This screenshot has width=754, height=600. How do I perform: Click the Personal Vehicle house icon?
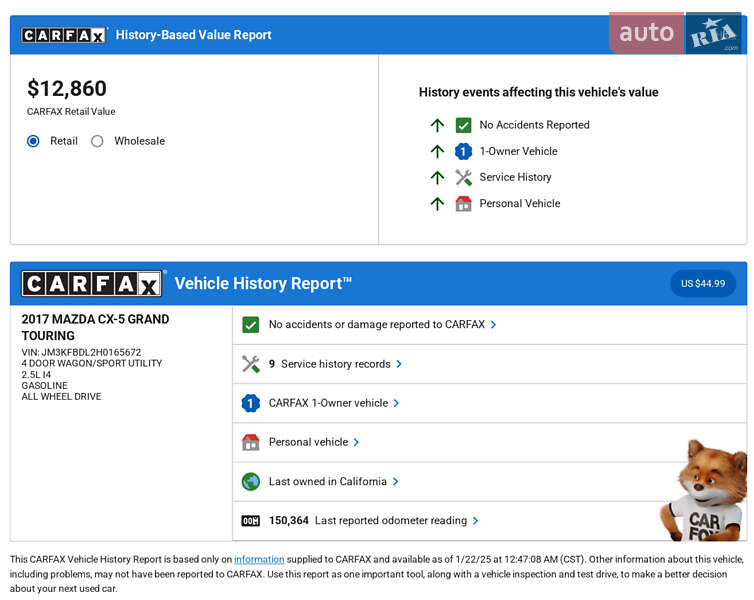pyautogui.click(x=463, y=203)
